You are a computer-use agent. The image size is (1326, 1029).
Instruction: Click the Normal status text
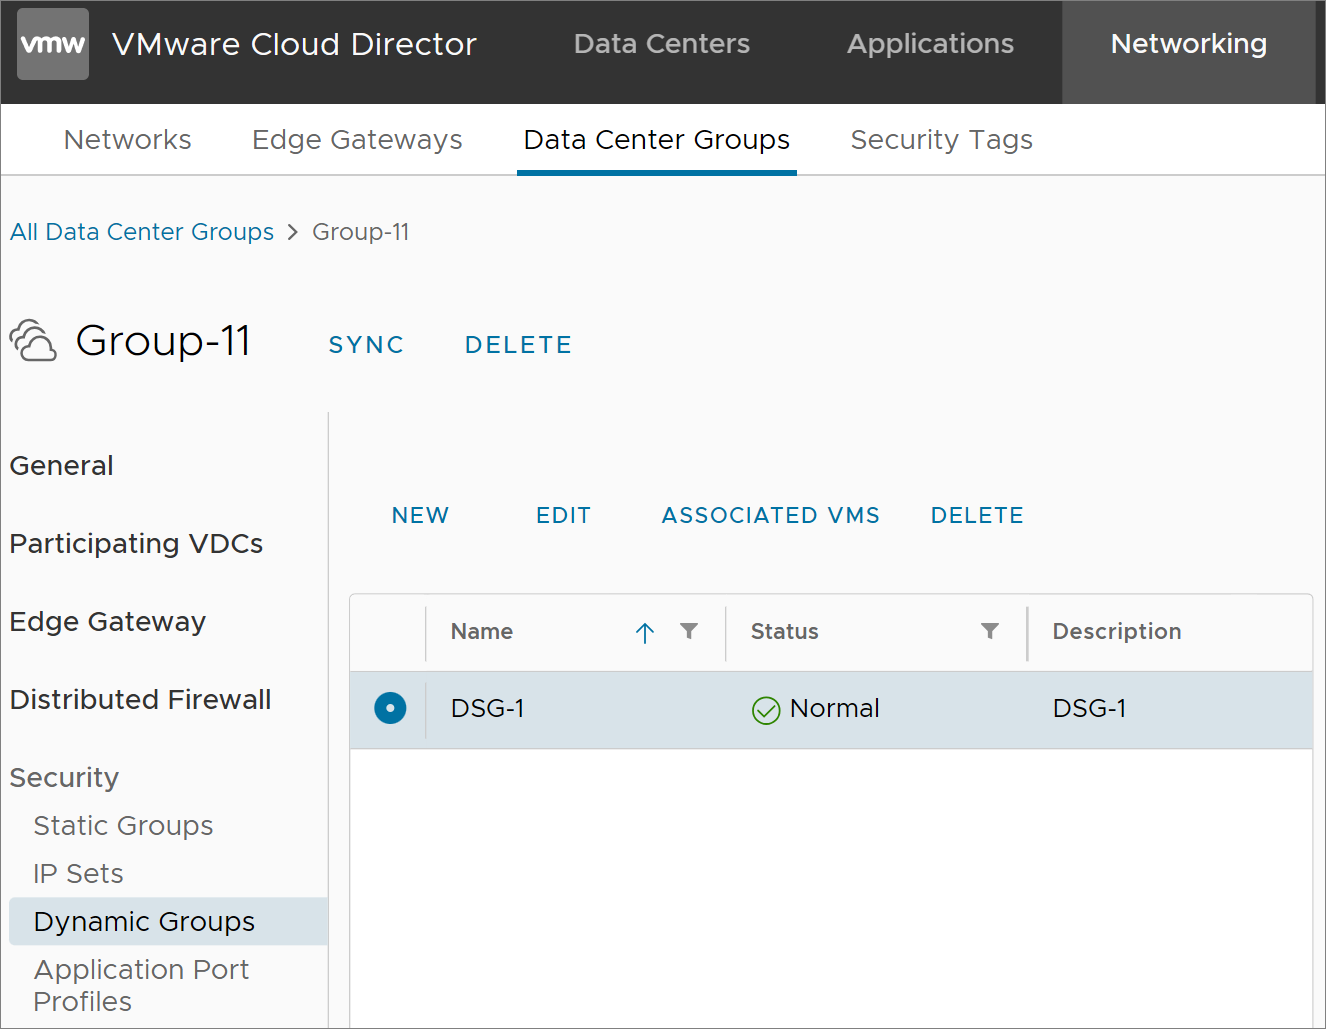pos(835,709)
